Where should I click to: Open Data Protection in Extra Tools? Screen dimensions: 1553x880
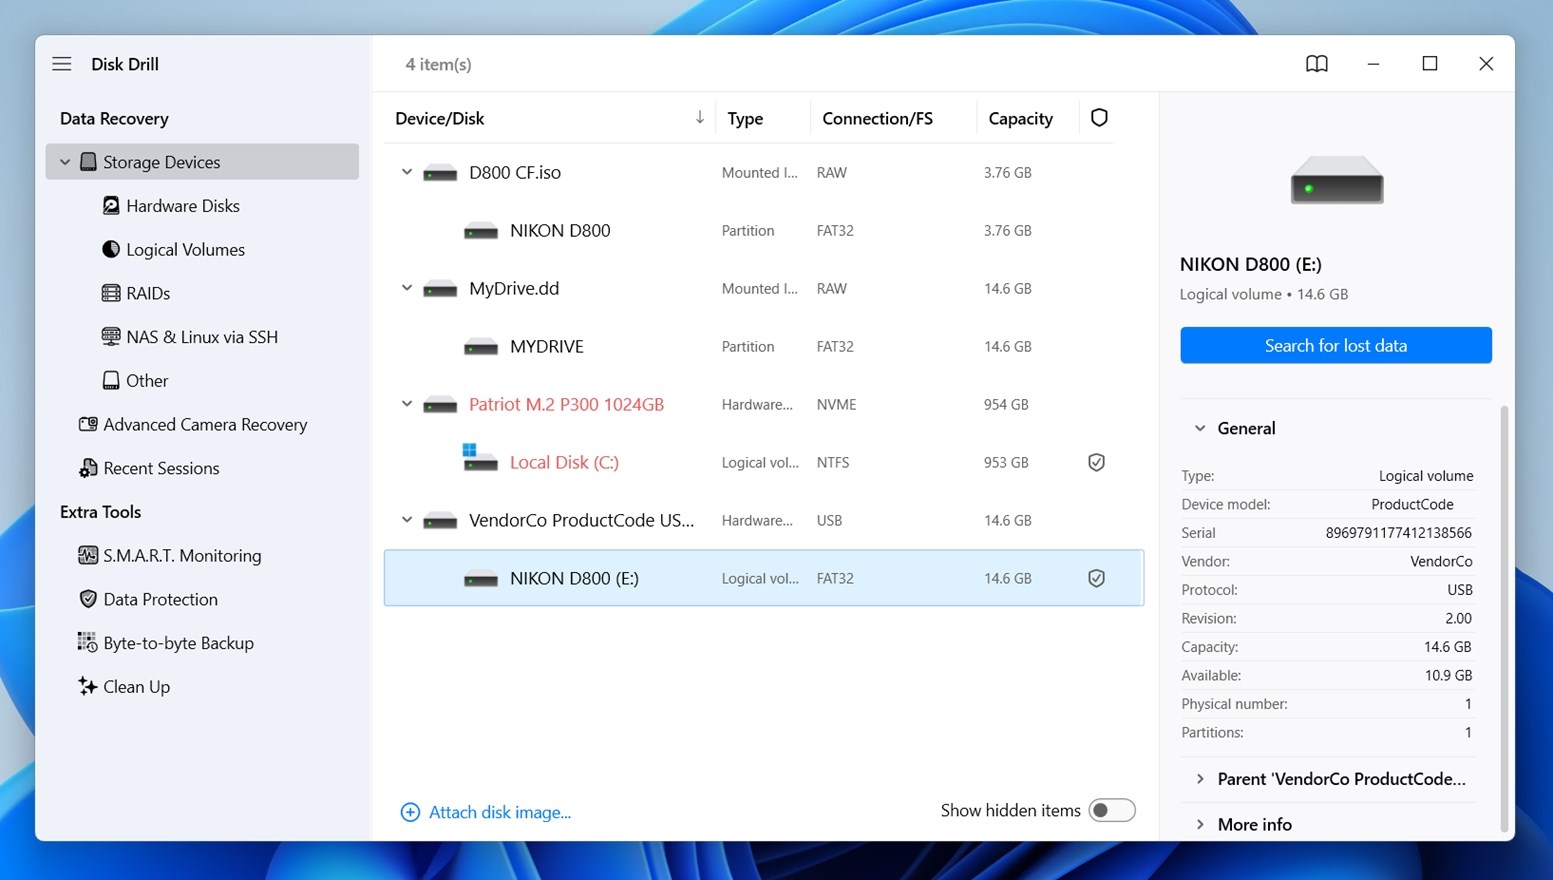(160, 599)
